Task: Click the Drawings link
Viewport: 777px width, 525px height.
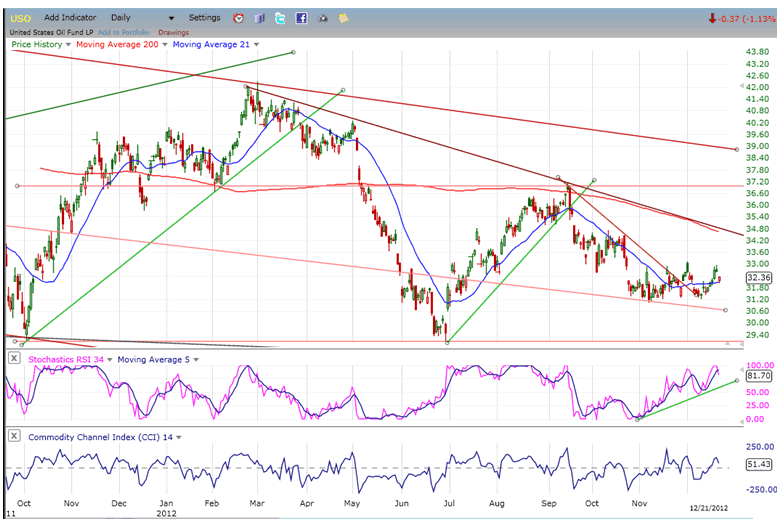Action: click(173, 32)
